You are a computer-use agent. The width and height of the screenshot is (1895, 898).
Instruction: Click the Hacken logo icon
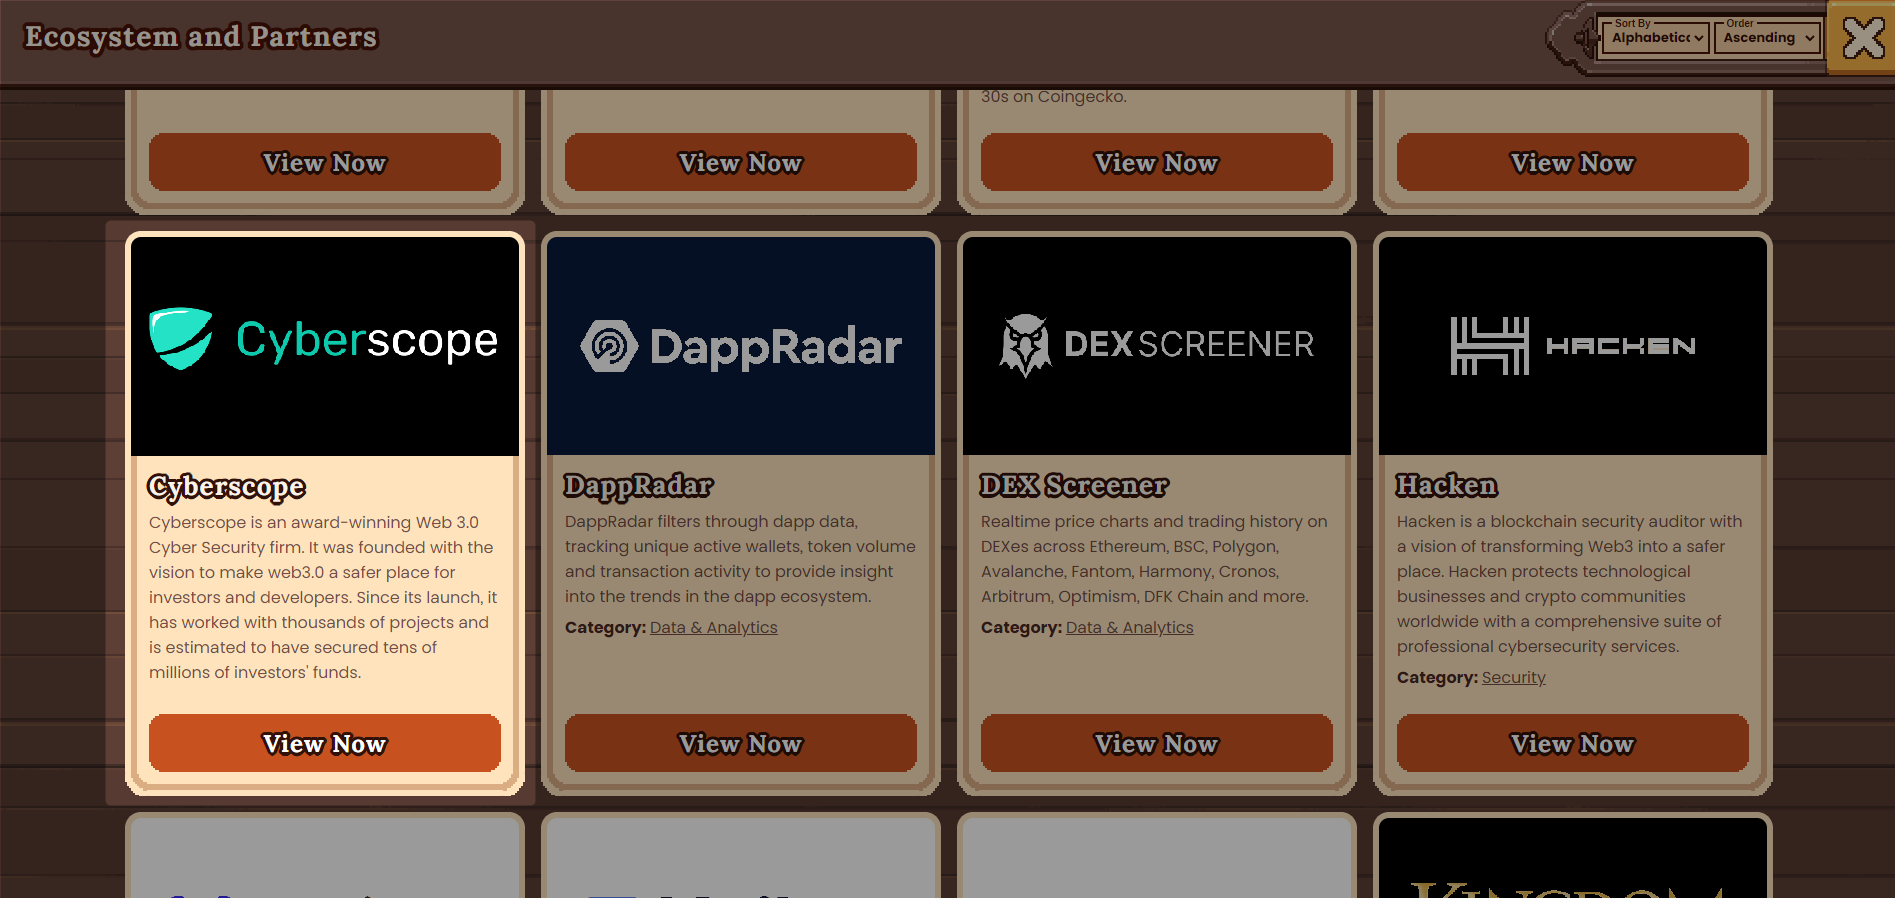click(x=1489, y=346)
